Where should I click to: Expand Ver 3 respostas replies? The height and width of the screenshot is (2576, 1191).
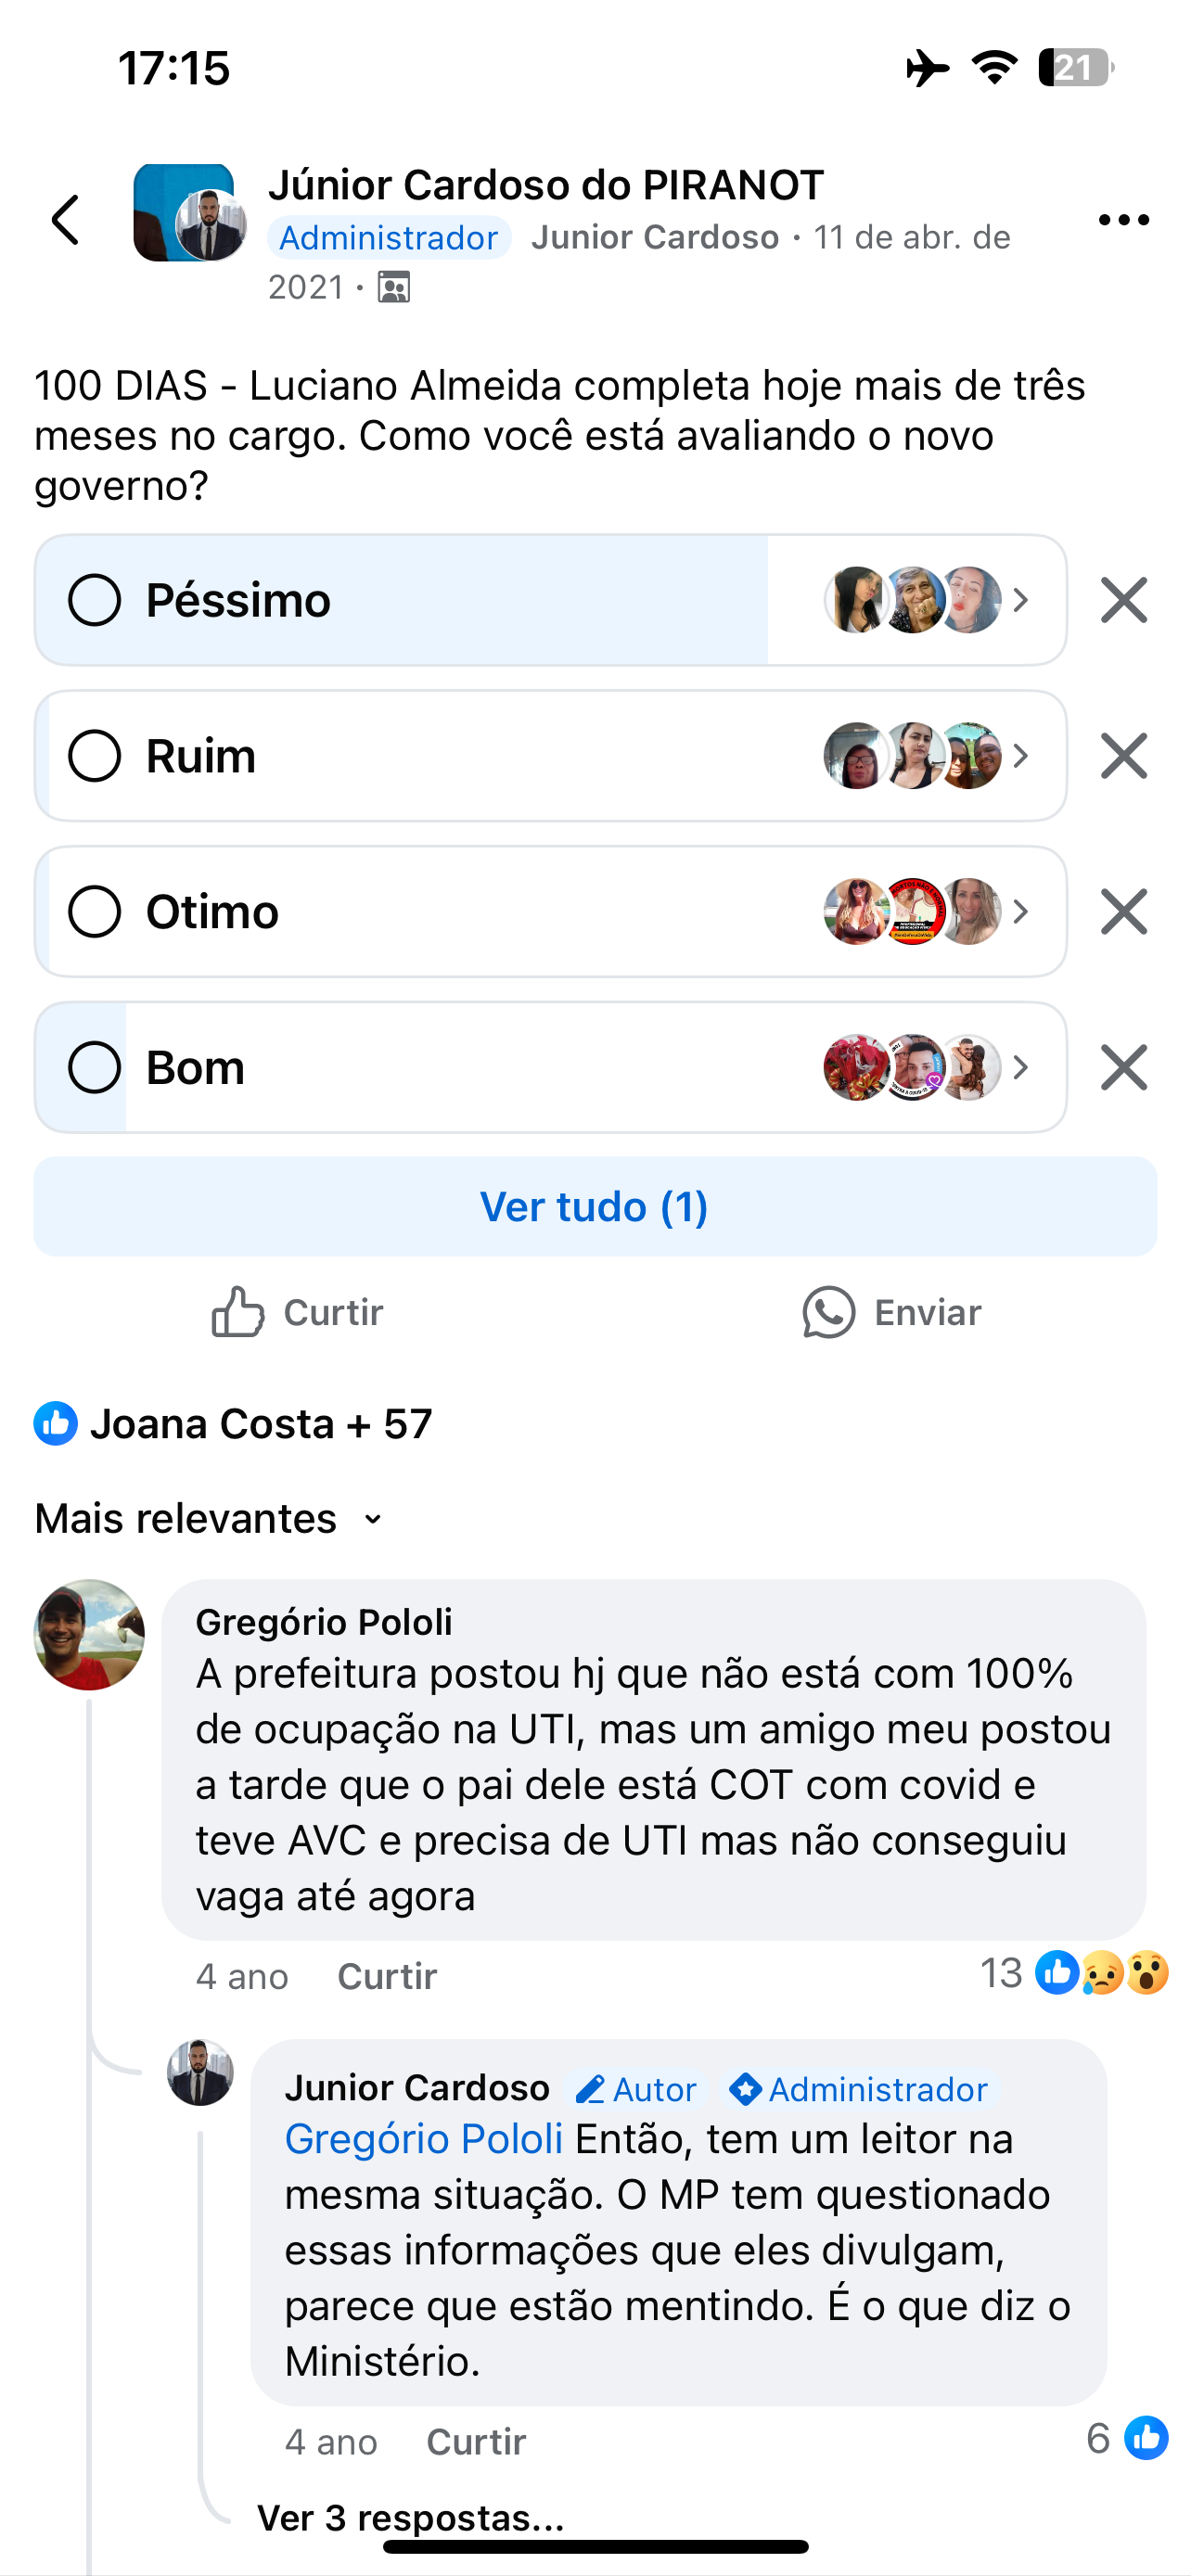point(410,2517)
